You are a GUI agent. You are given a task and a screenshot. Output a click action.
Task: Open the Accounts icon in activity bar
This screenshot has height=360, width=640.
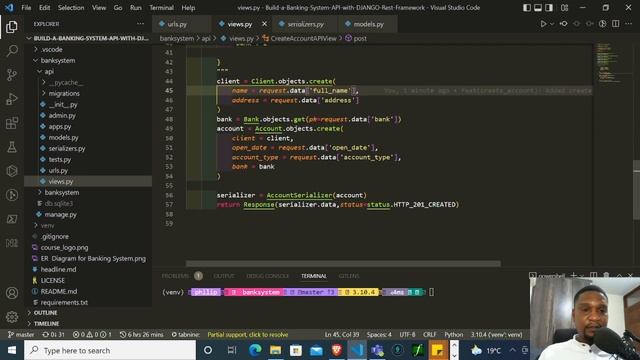(x=12, y=293)
